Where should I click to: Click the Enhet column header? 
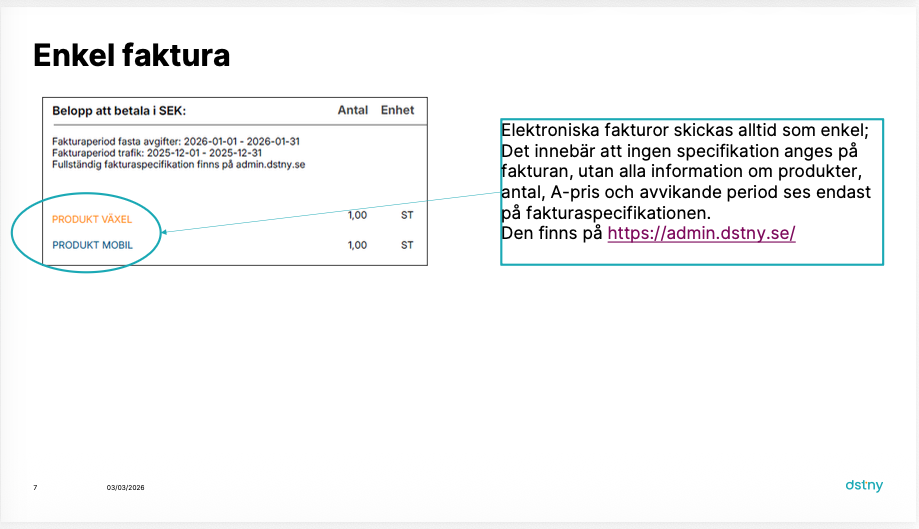point(397,110)
